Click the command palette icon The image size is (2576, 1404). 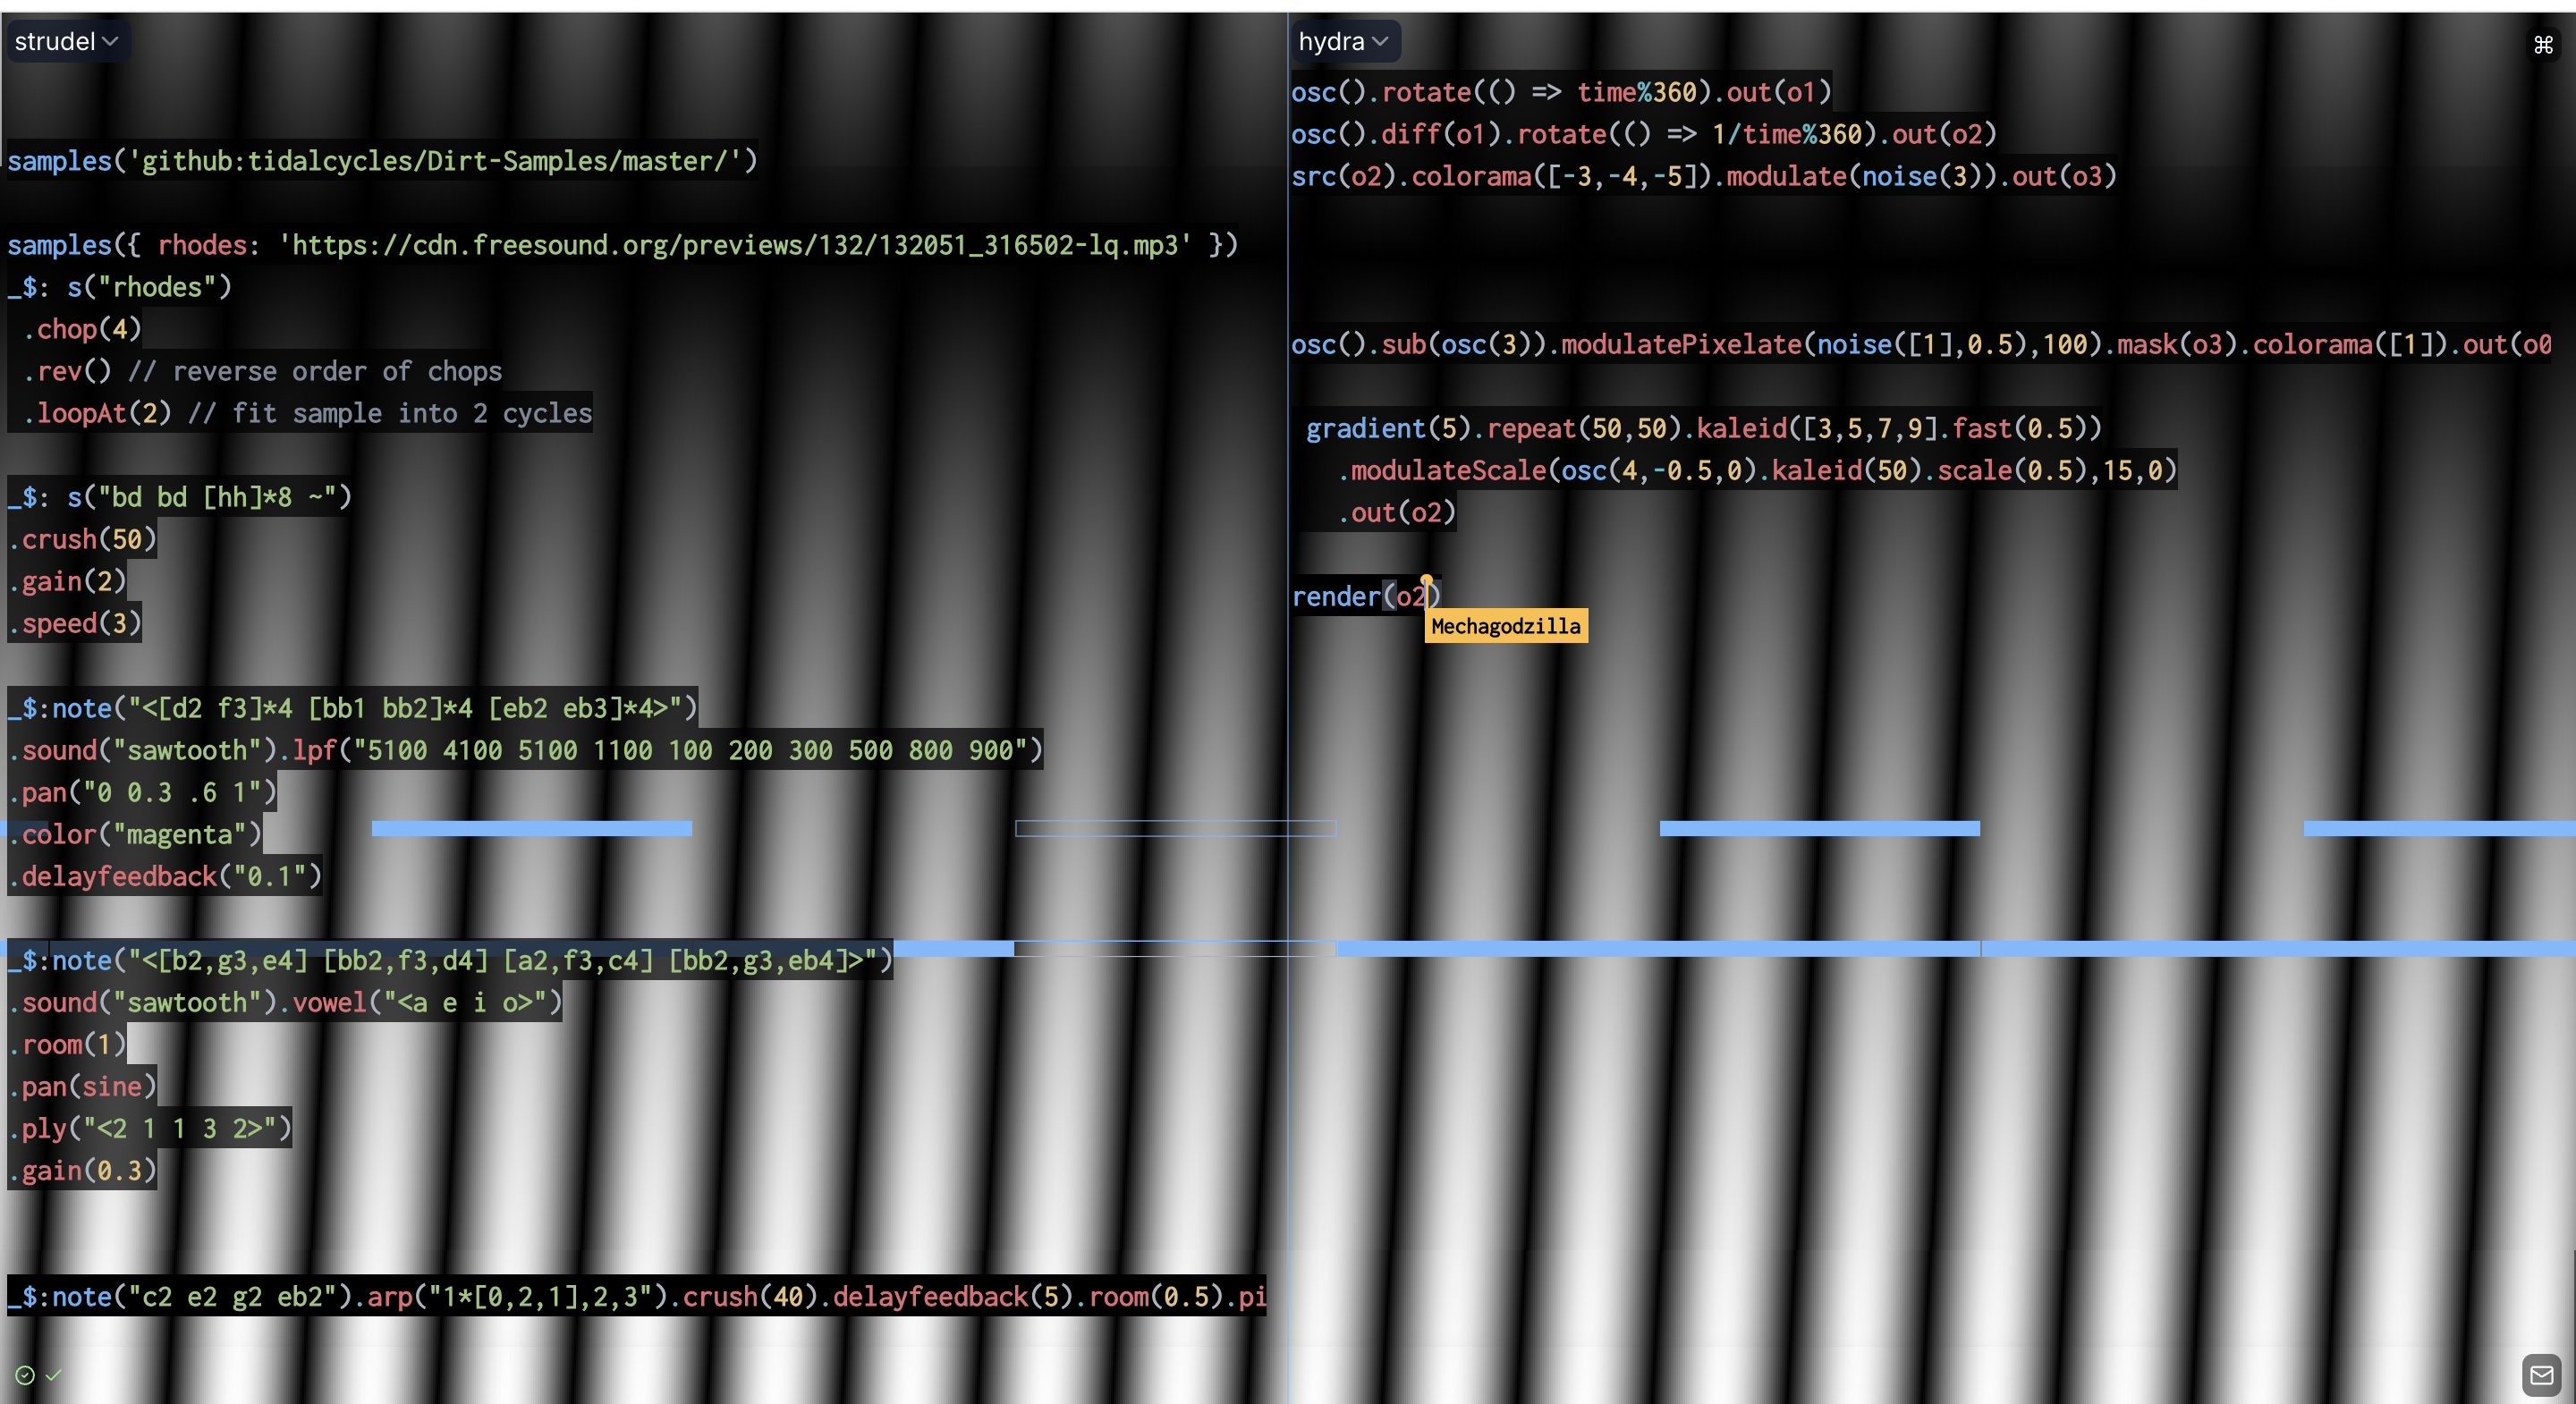2543,45
